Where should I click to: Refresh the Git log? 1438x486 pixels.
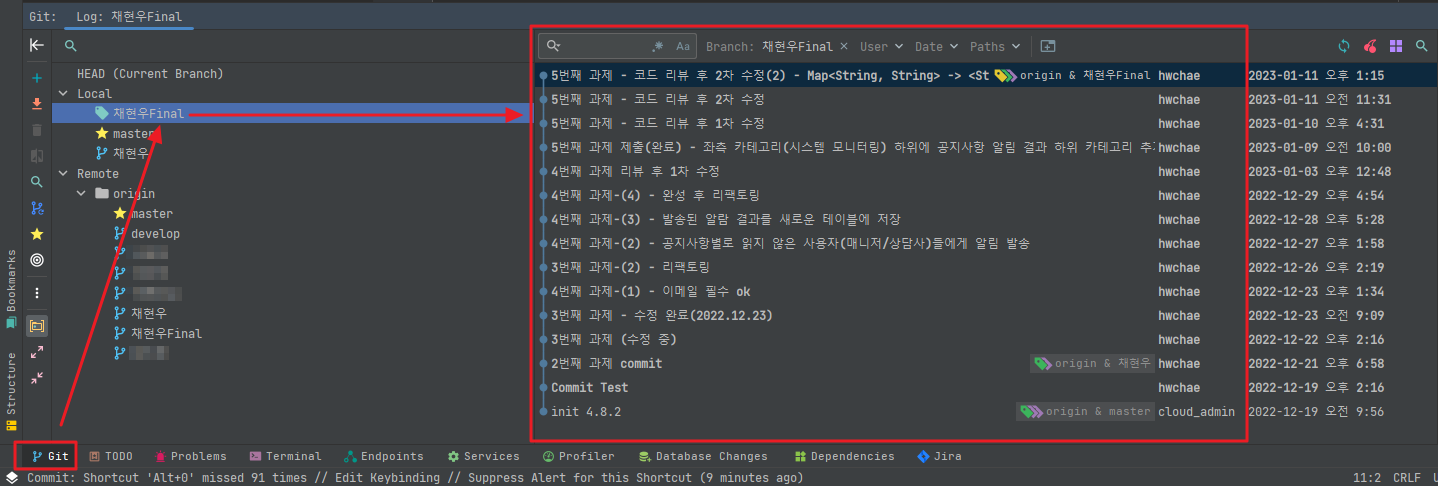[x=1344, y=46]
